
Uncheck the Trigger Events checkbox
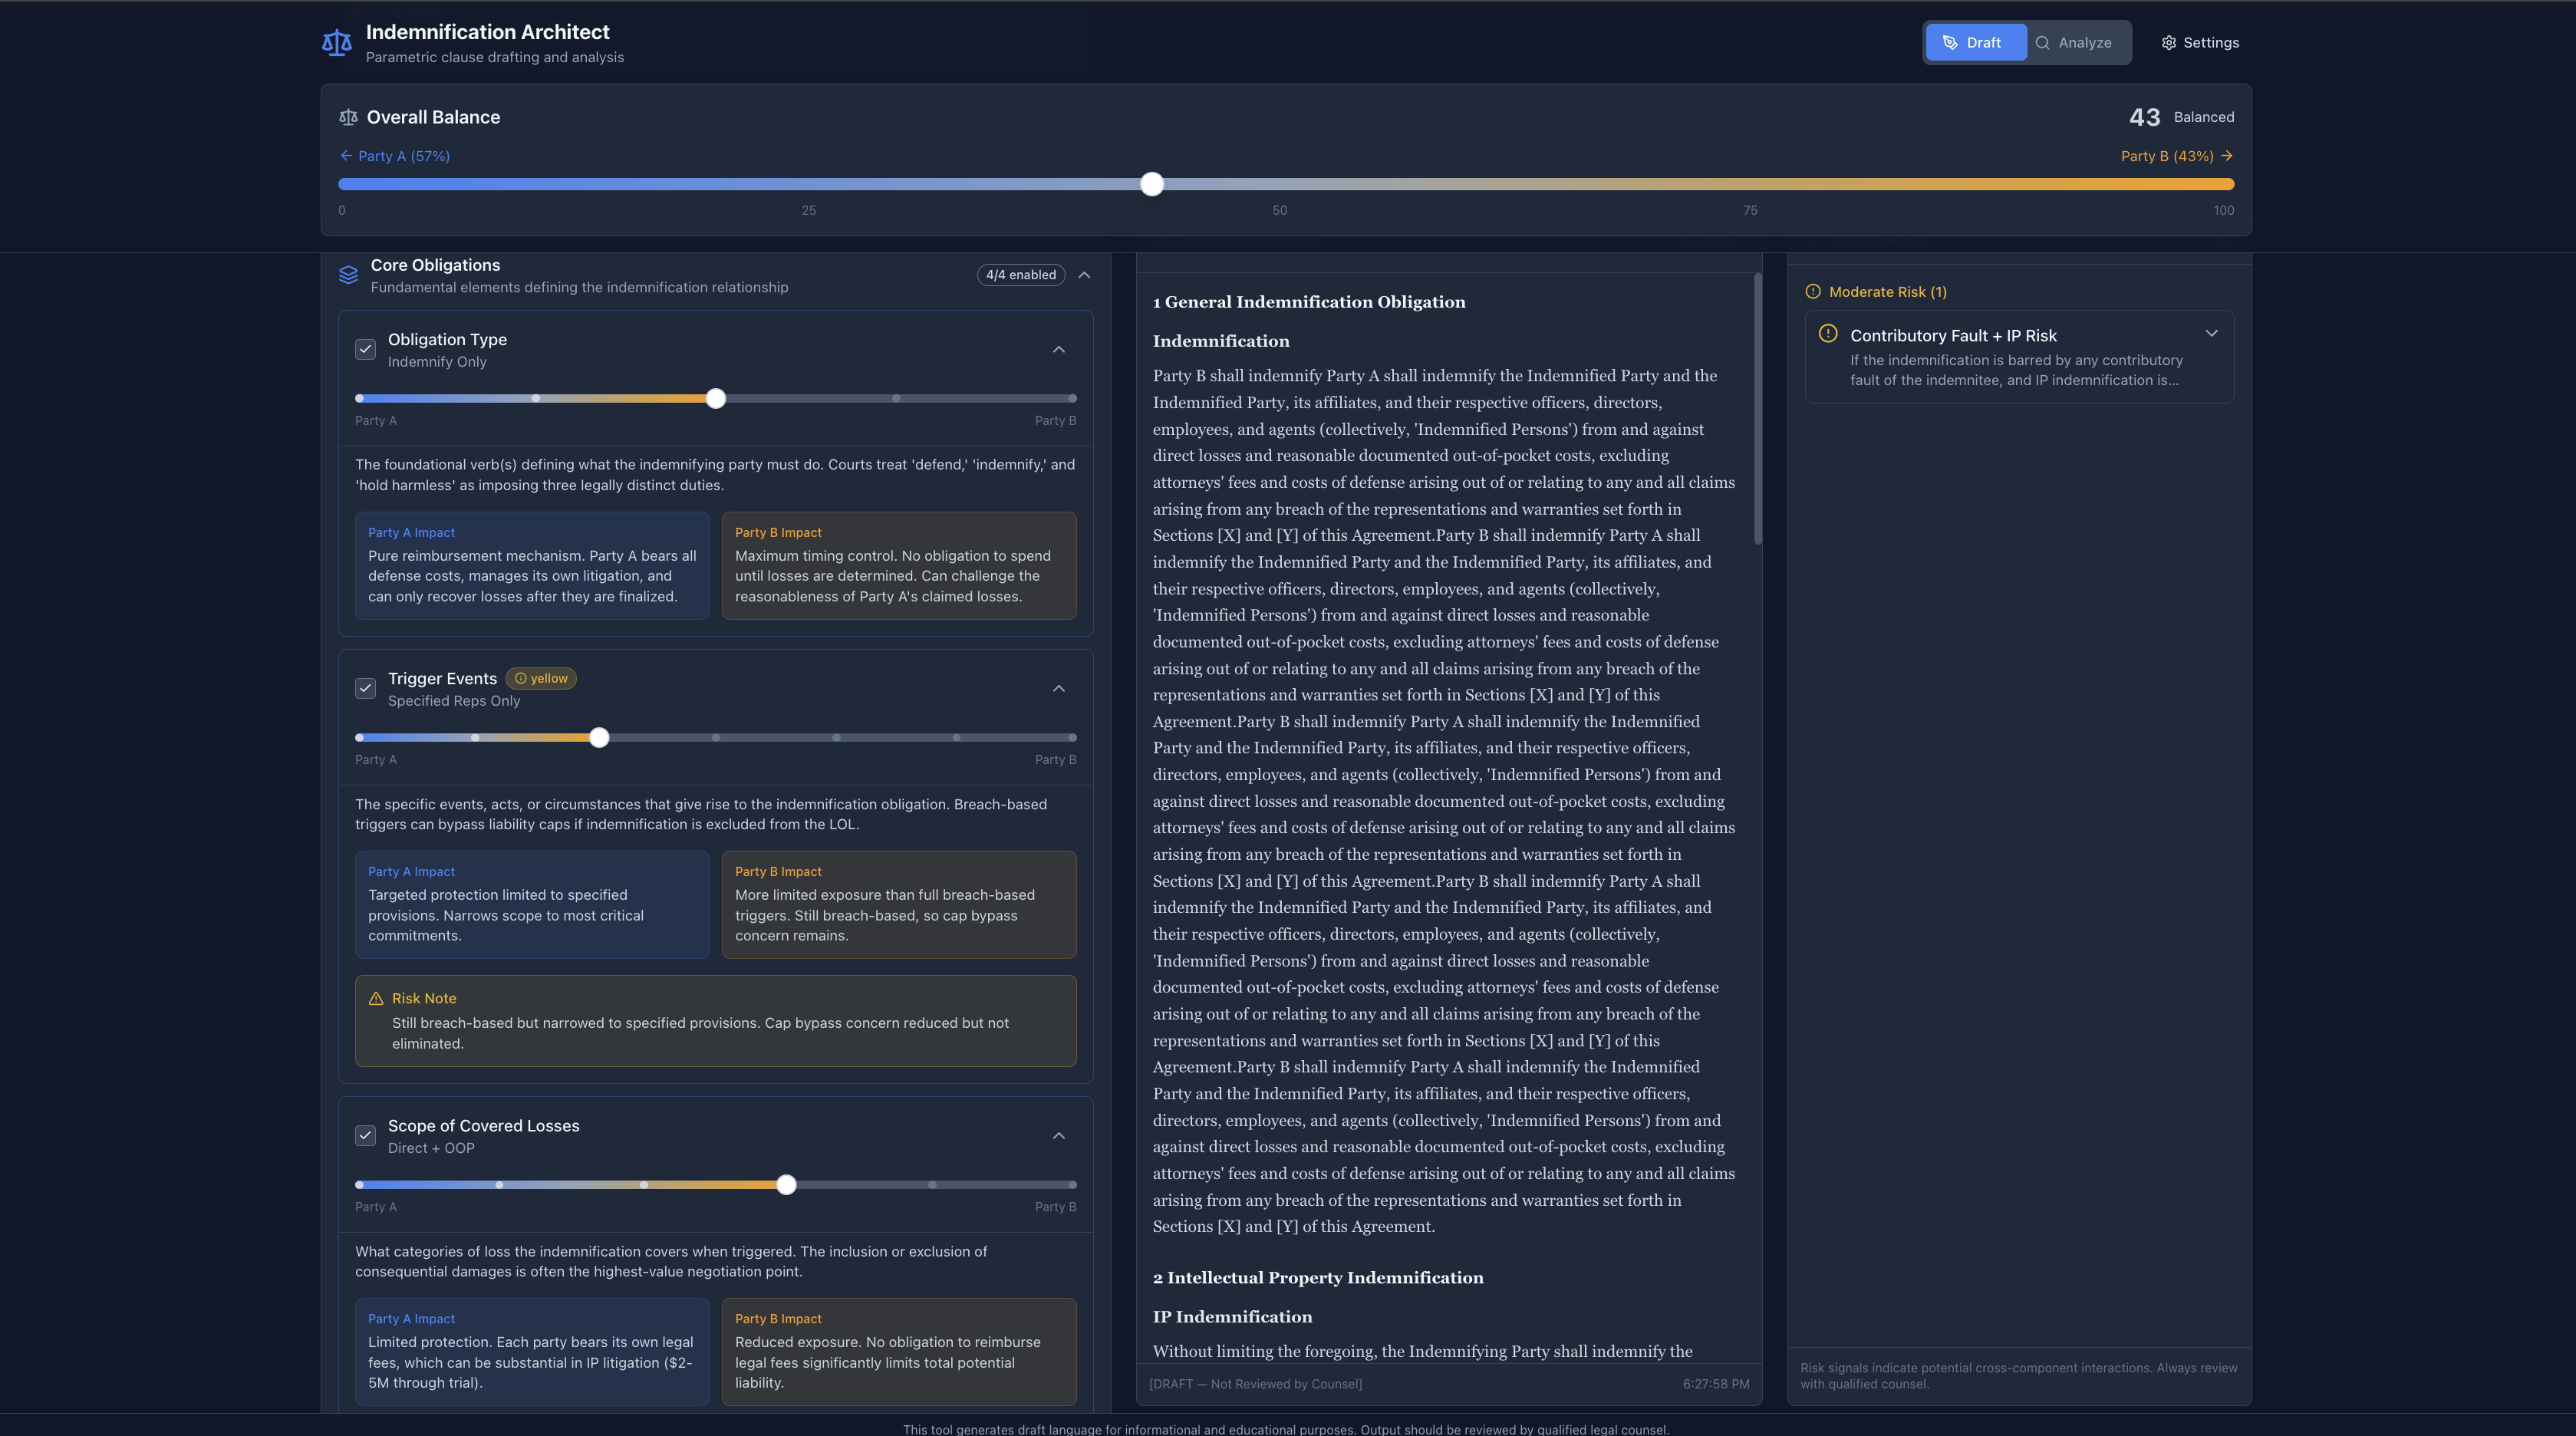tap(365, 689)
